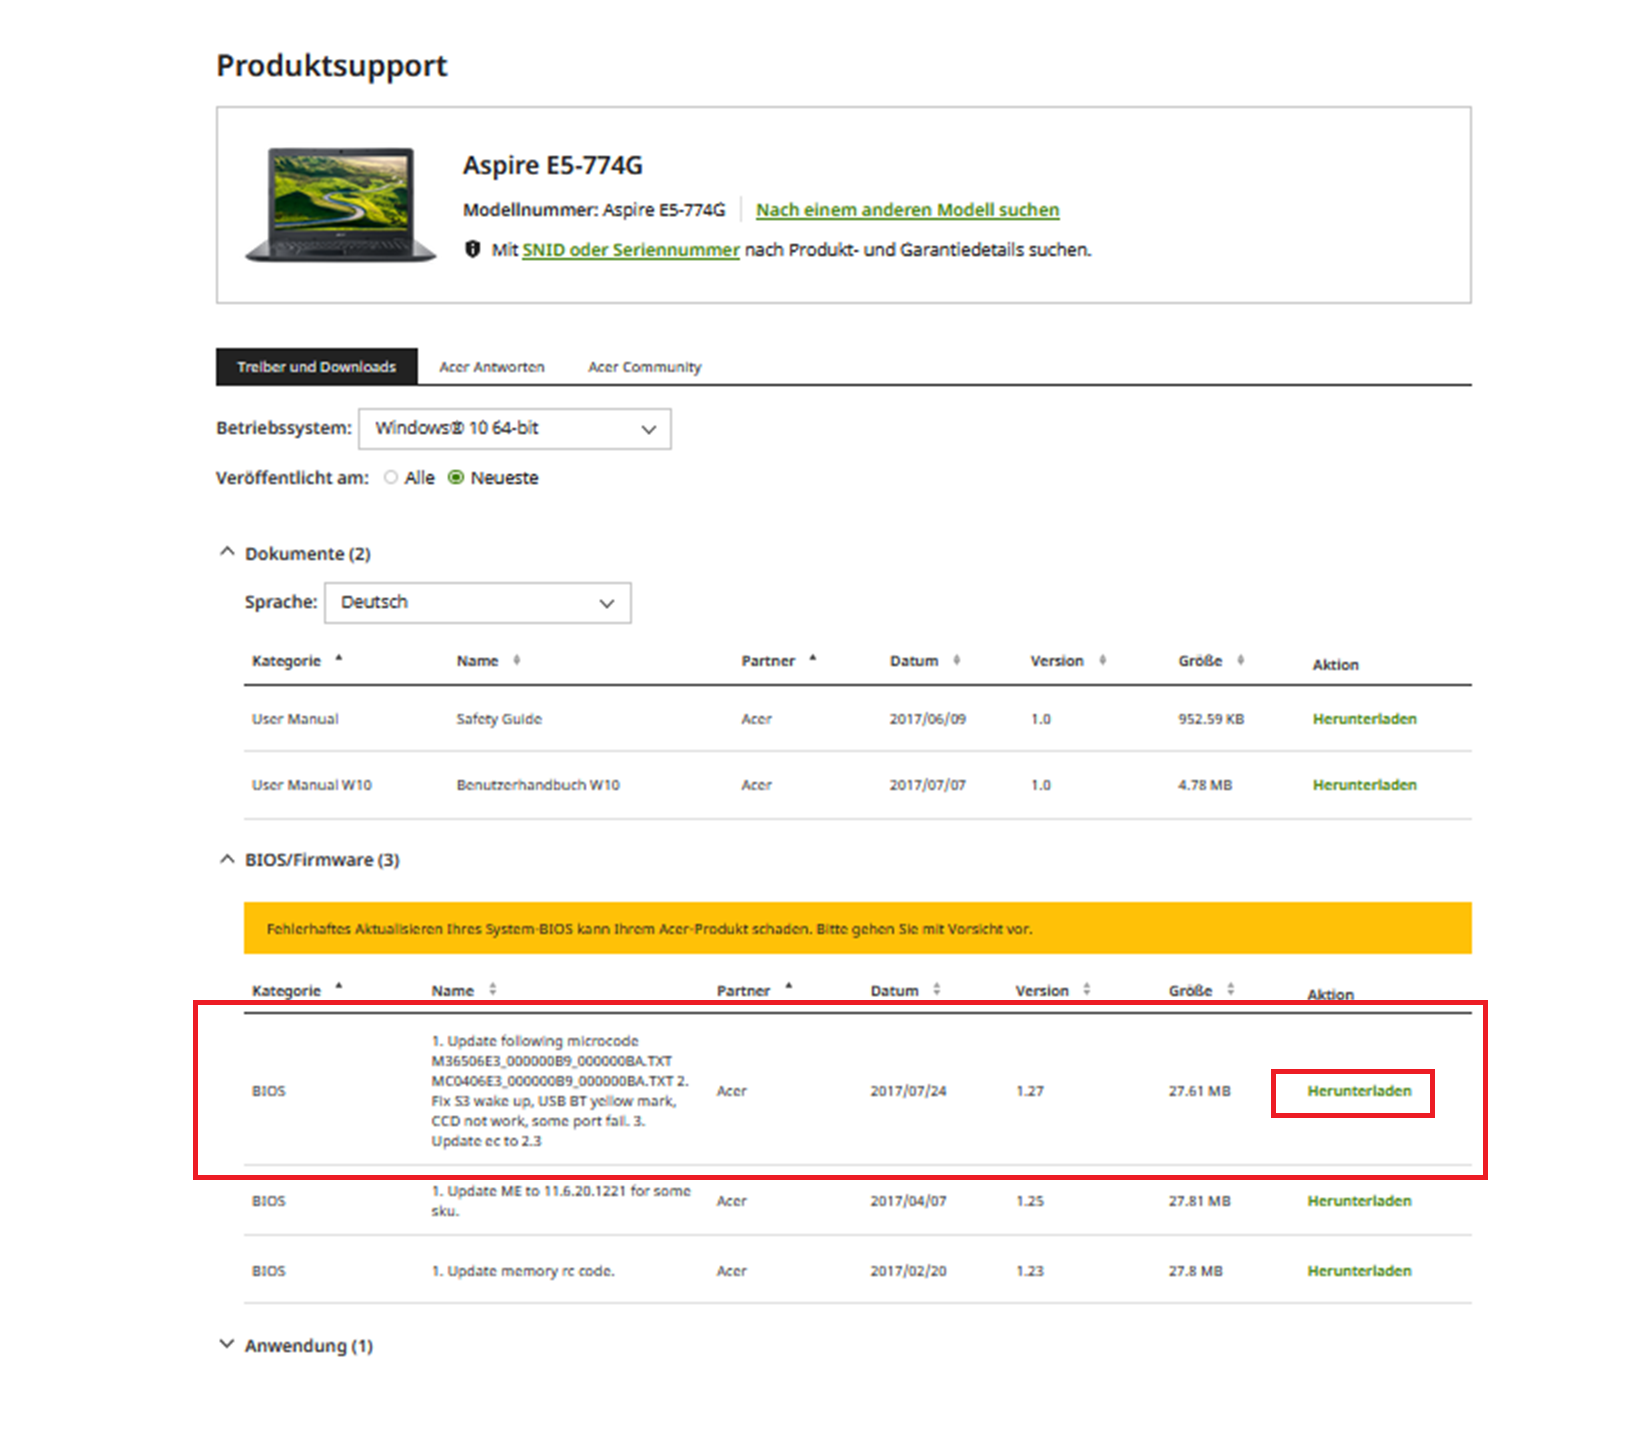Click the 'Safety Guide' name cell

[499, 719]
